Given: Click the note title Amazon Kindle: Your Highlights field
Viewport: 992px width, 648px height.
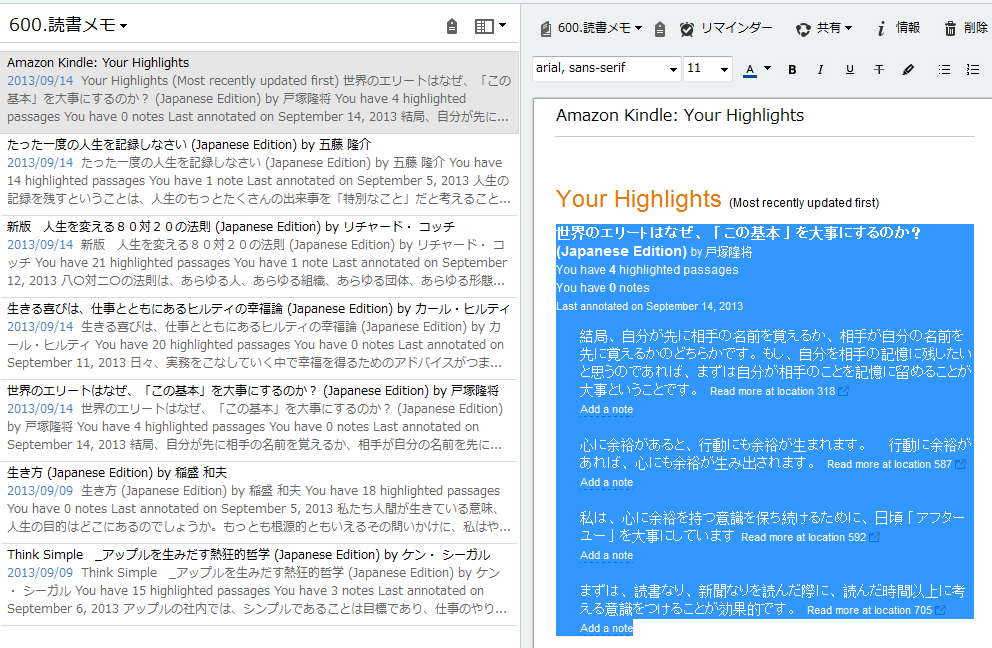Looking at the screenshot, I should (765, 116).
